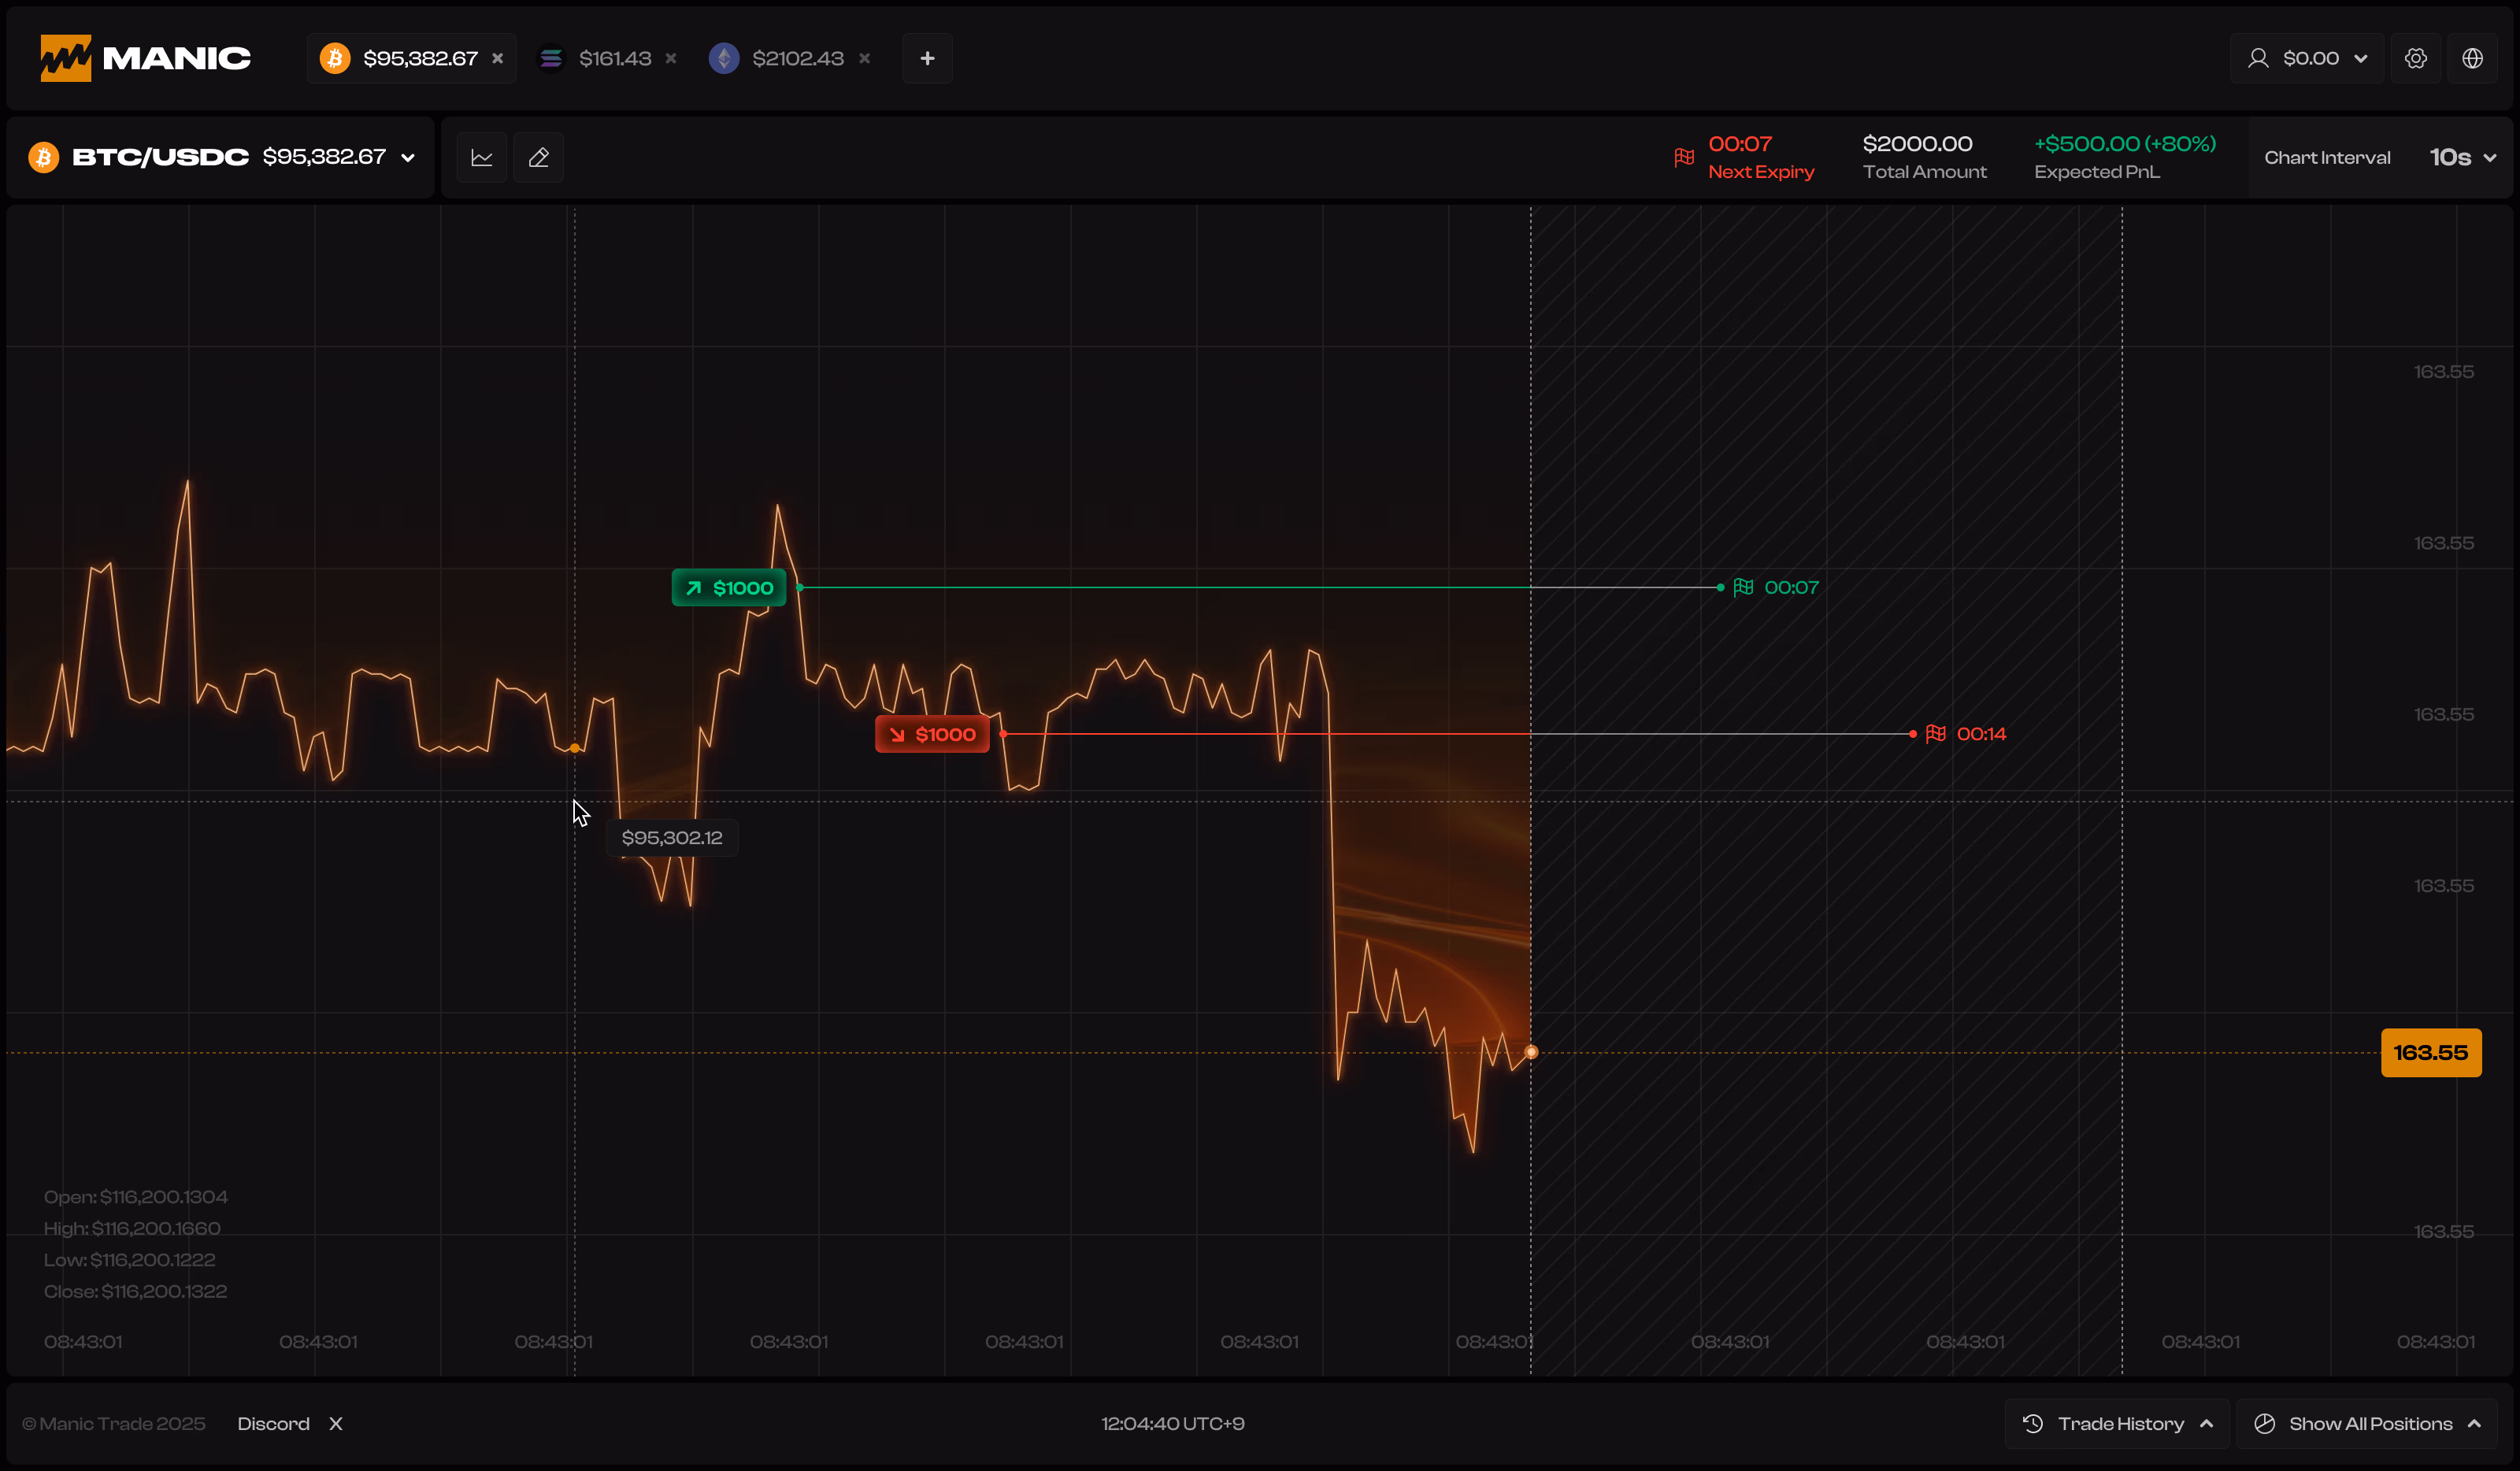Viewport: 2520px width, 1471px height.
Task: Click the Bitcoin icon next to BTC/USDC
Action: coord(43,157)
